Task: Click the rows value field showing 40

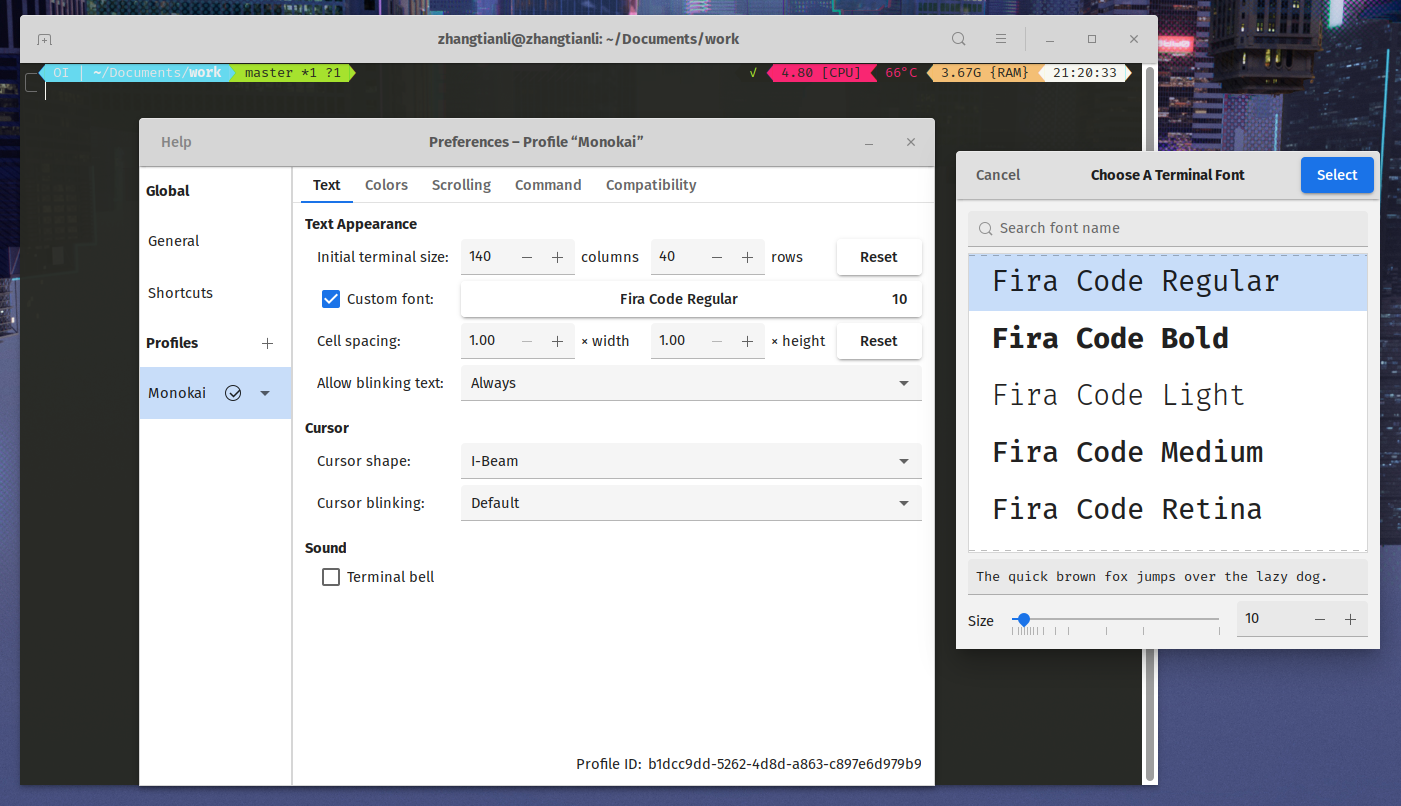Action: (x=677, y=257)
